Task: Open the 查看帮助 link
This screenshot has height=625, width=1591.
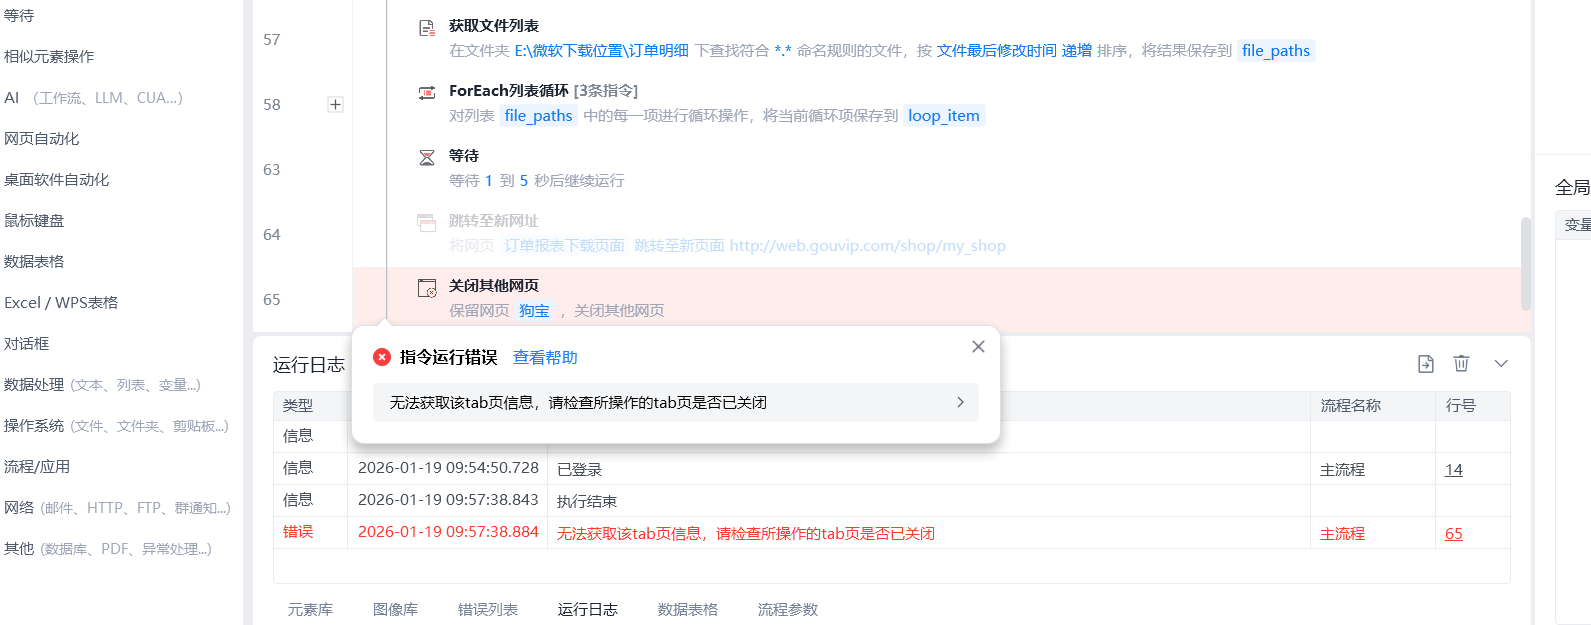Action: 545,358
